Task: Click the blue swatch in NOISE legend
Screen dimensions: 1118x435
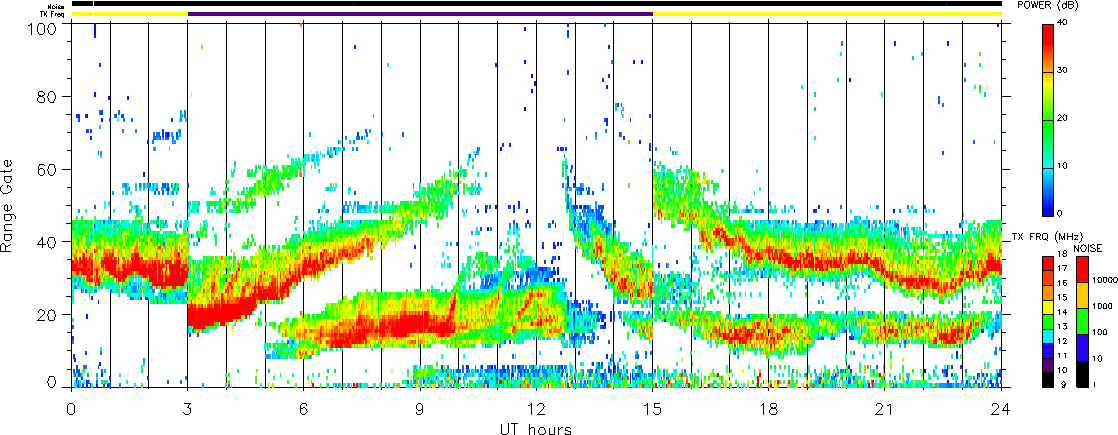Action: point(1081,347)
